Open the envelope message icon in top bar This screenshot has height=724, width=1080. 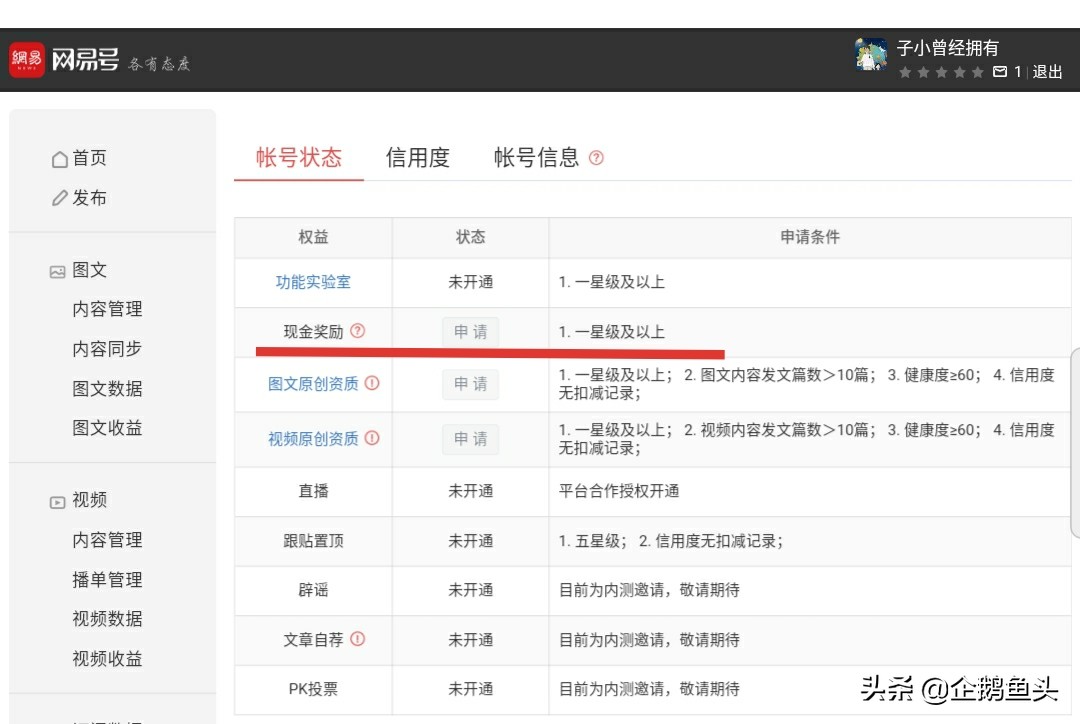tap(999, 72)
